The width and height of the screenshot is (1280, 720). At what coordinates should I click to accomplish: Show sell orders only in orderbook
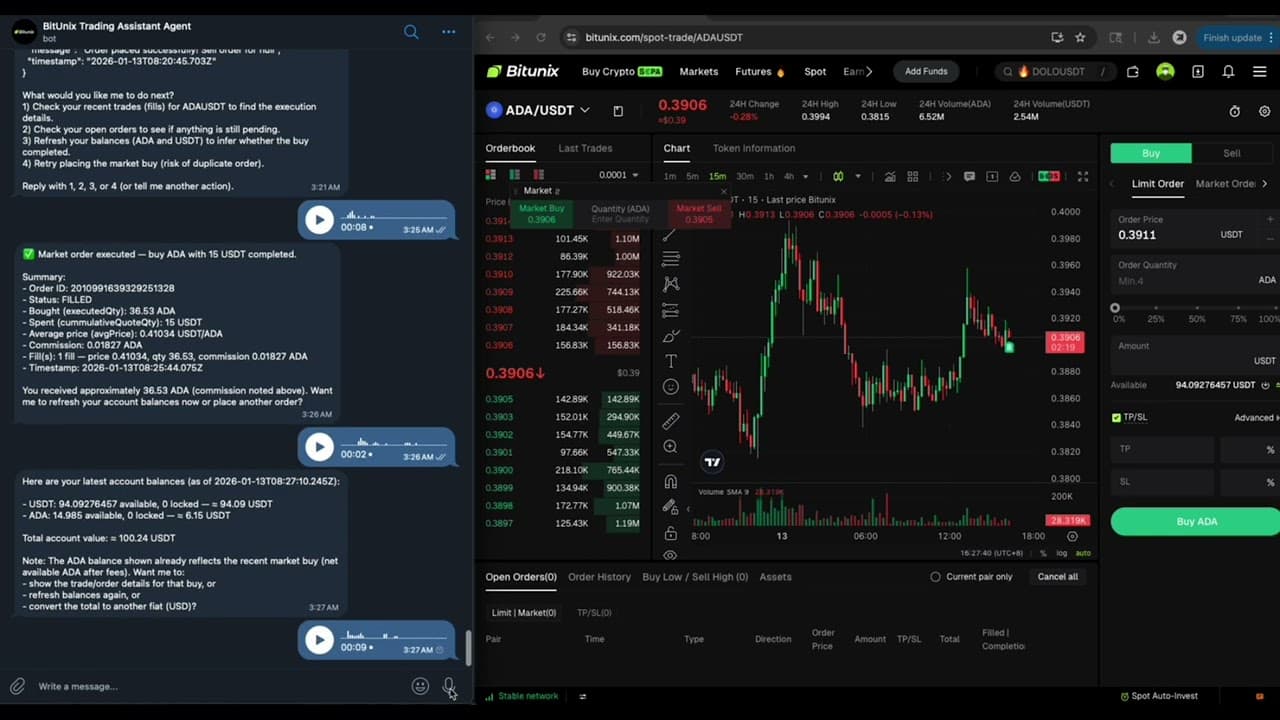(x=538, y=175)
